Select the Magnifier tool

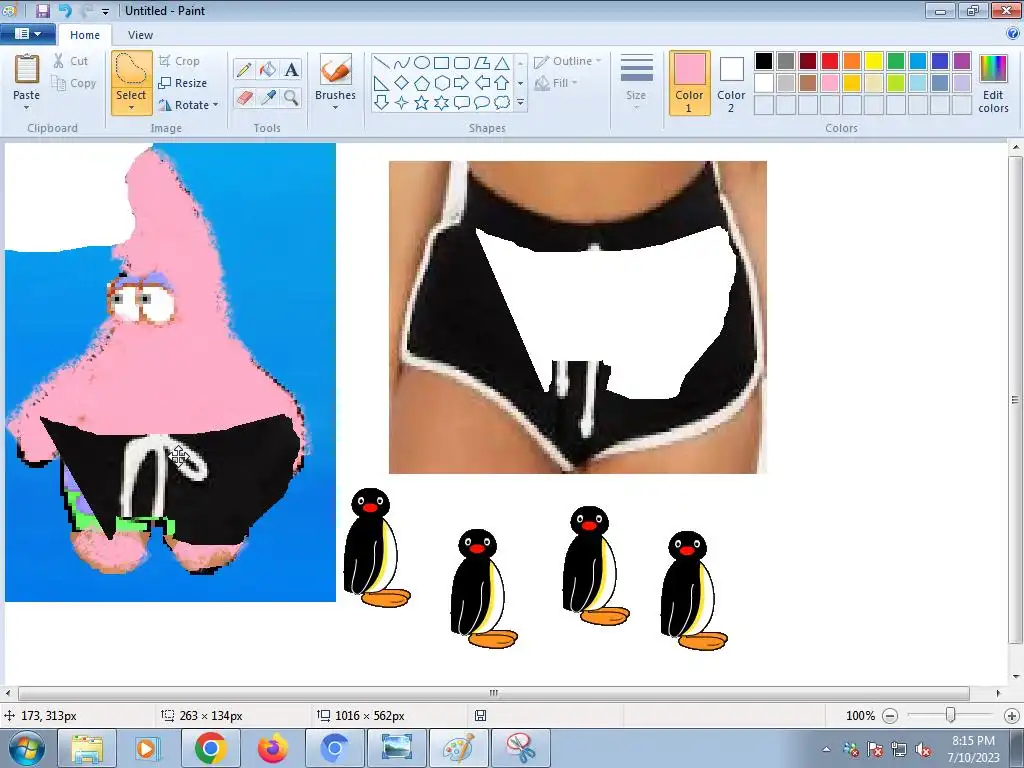[291, 98]
